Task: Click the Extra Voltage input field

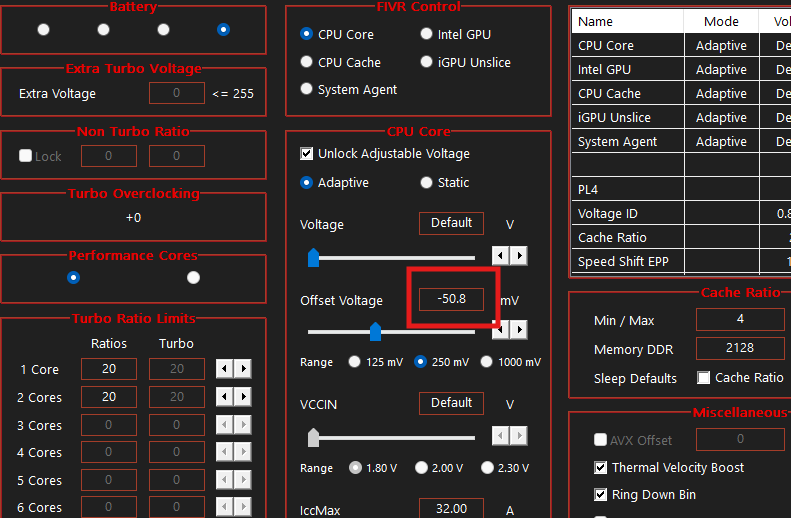Action: [177, 93]
